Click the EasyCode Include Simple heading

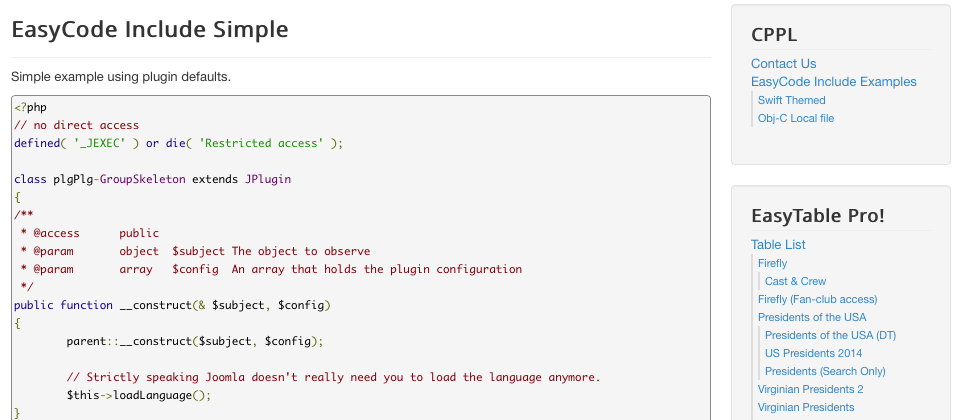150,29
